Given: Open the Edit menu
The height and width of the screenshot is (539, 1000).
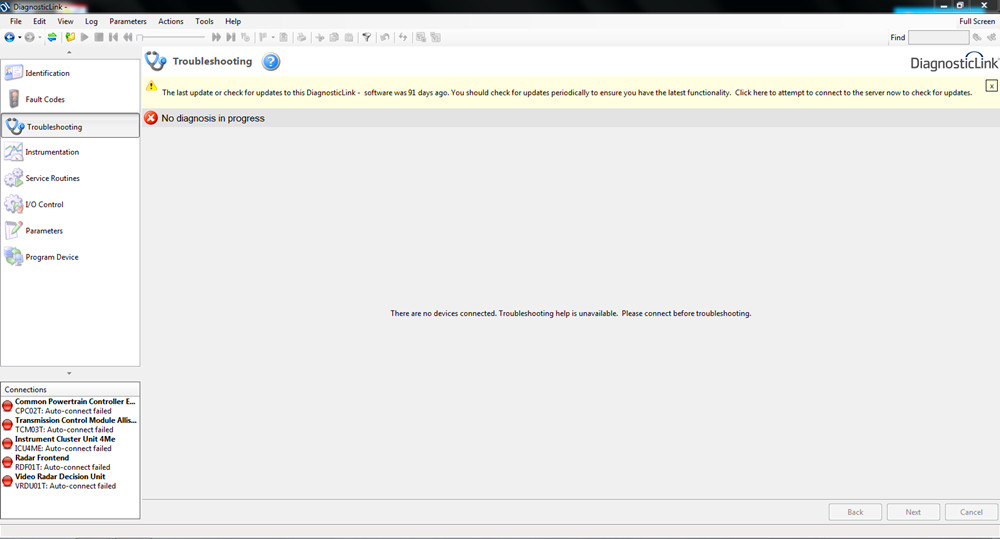Looking at the screenshot, I should (x=40, y=21).
